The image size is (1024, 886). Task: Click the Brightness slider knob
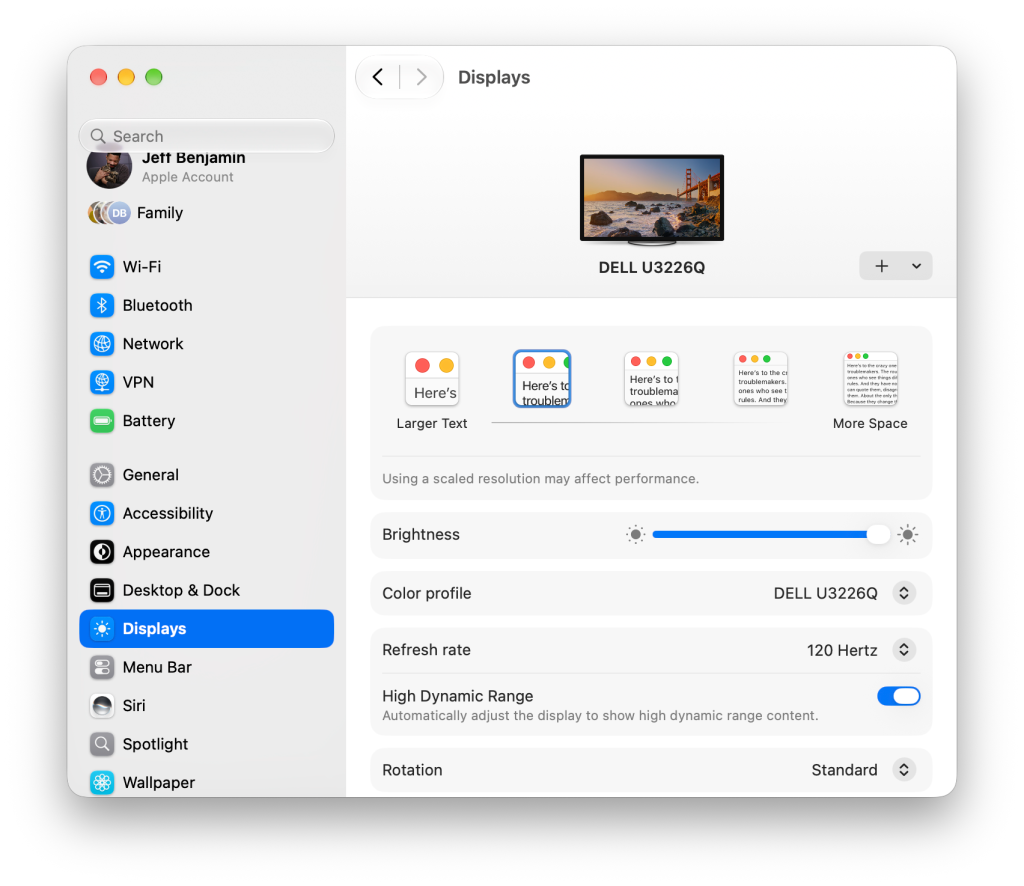(878, 535)
